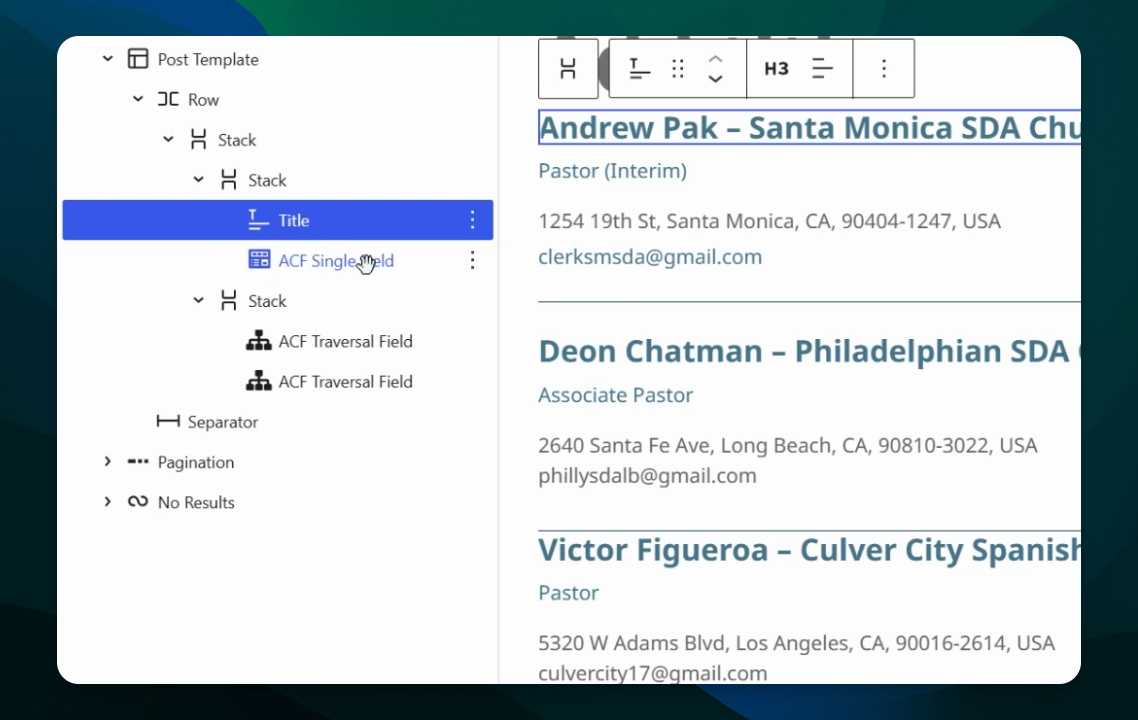Move block up with toolbar arrow
This screenshot has height=720, width=1138.
(716, 60)
